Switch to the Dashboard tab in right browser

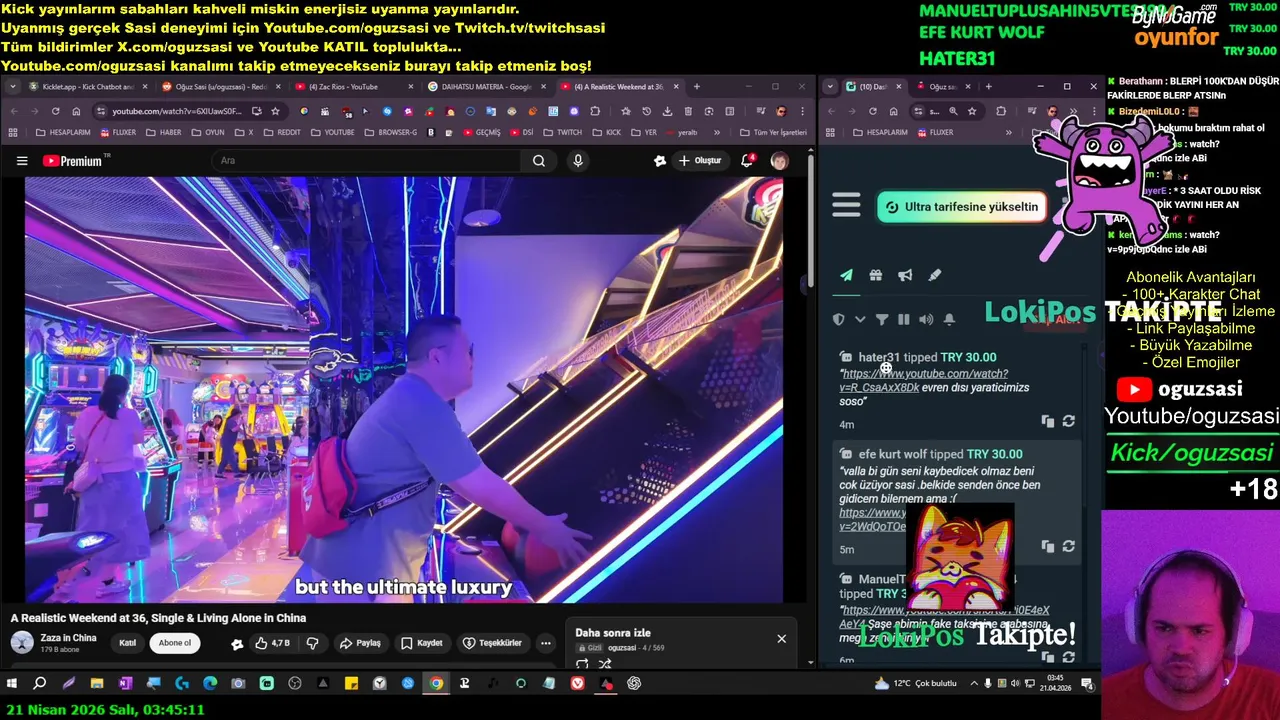coord(873,87)
